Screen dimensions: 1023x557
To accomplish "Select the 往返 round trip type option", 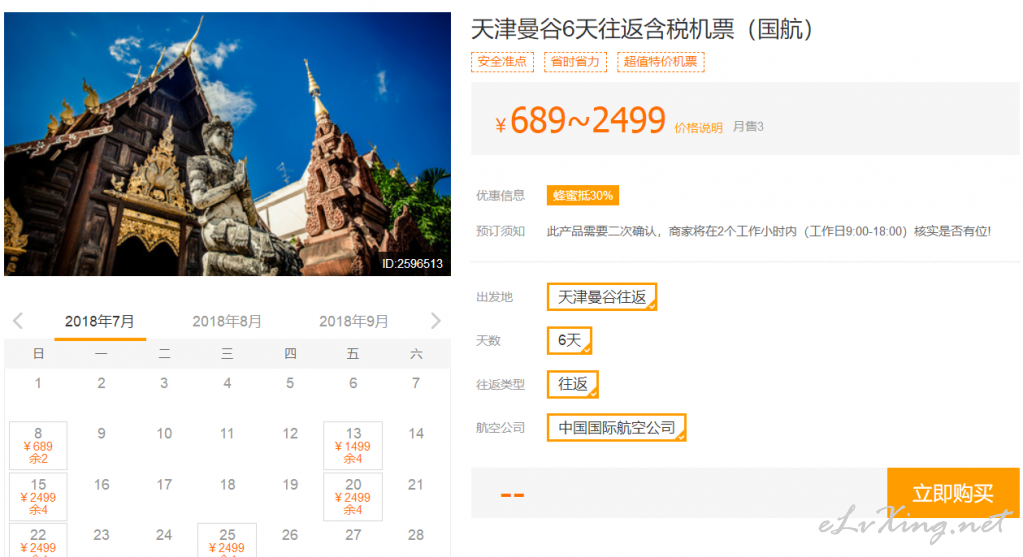I will tap(573, 384).
